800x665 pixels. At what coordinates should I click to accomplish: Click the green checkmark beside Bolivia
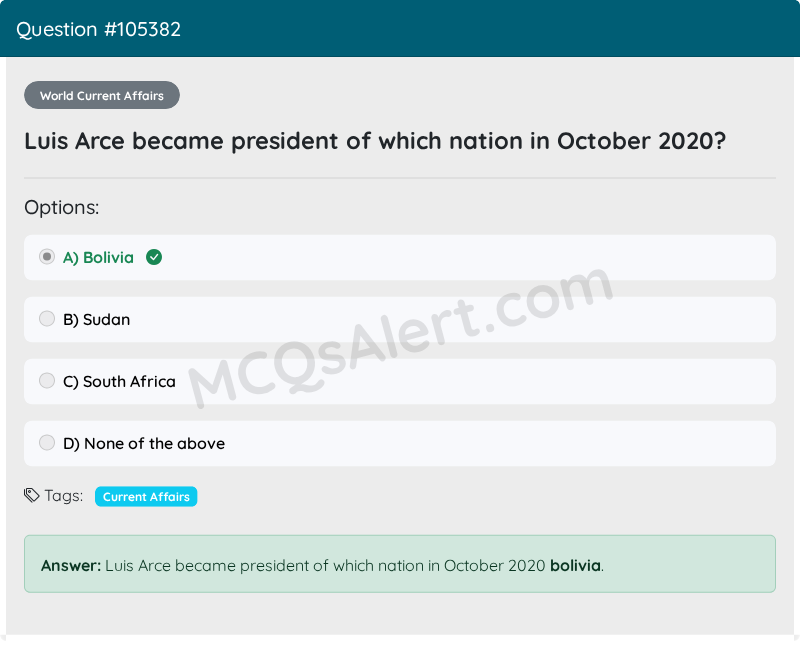pos(153,257)
